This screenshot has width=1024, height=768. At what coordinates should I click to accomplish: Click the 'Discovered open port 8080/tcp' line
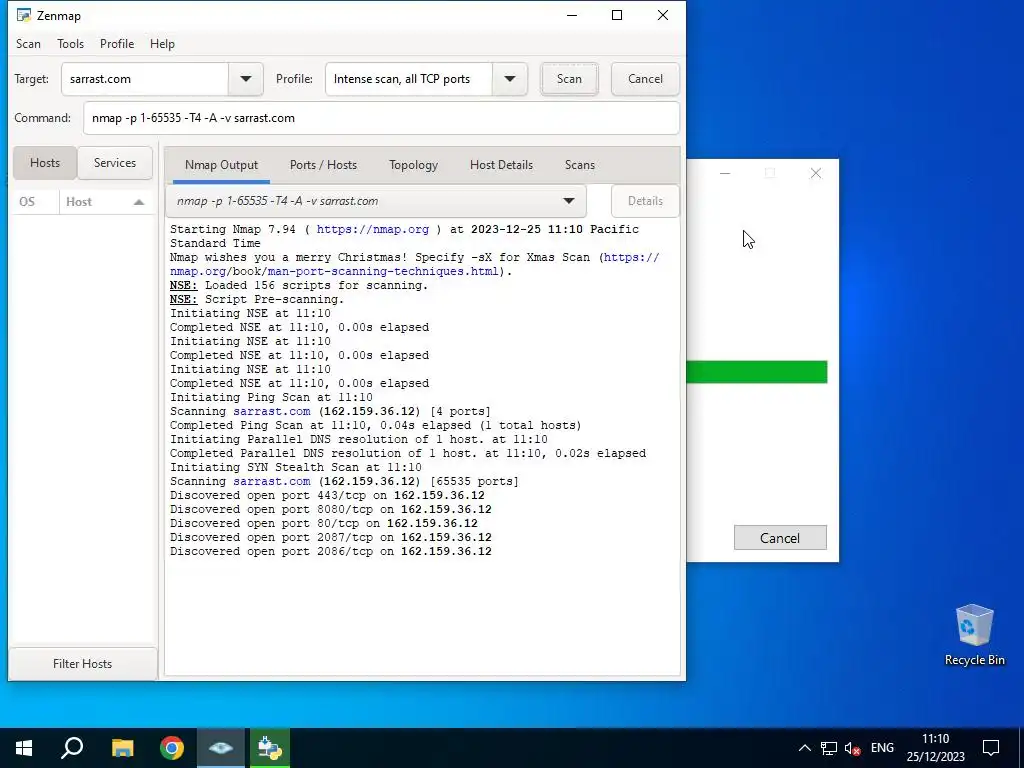point(330,509)
